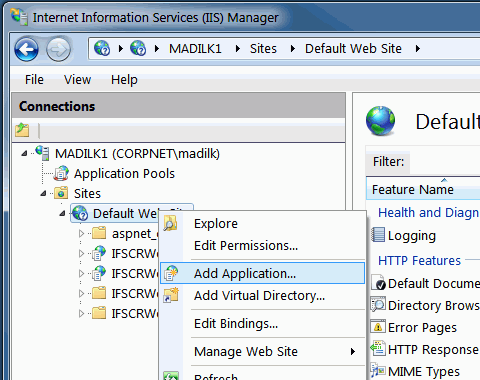
Task: Collapse the Default Web Site node
Action: coord(62,213)
